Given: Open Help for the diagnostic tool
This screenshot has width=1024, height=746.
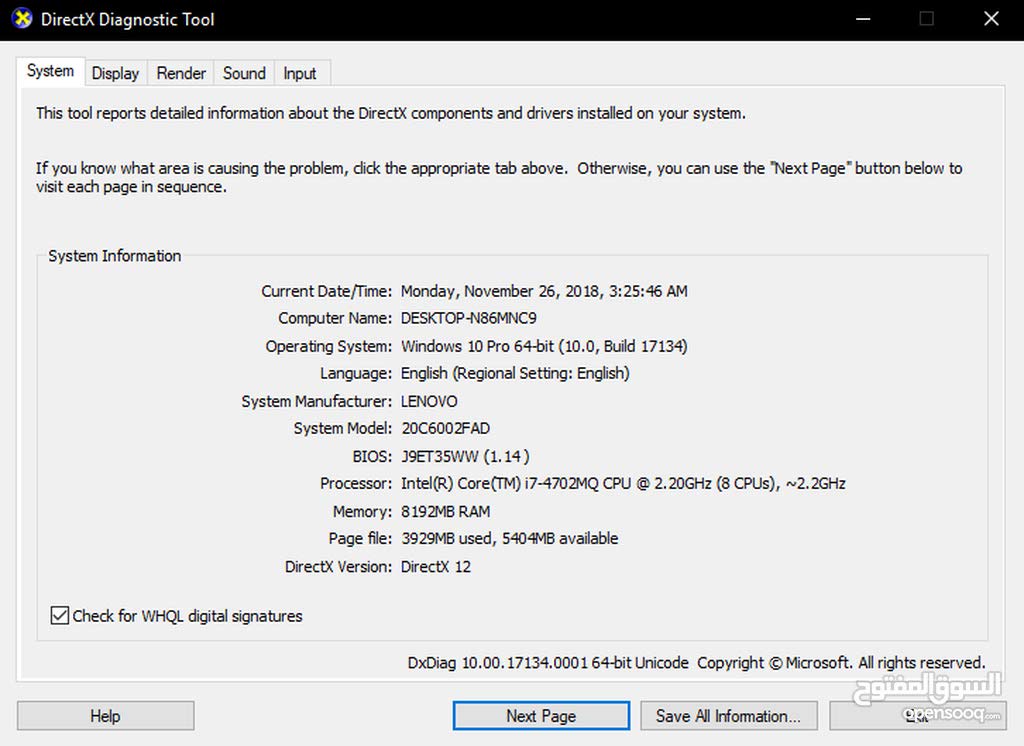Looking at the screenshot, I should click(x=105, y=716).
